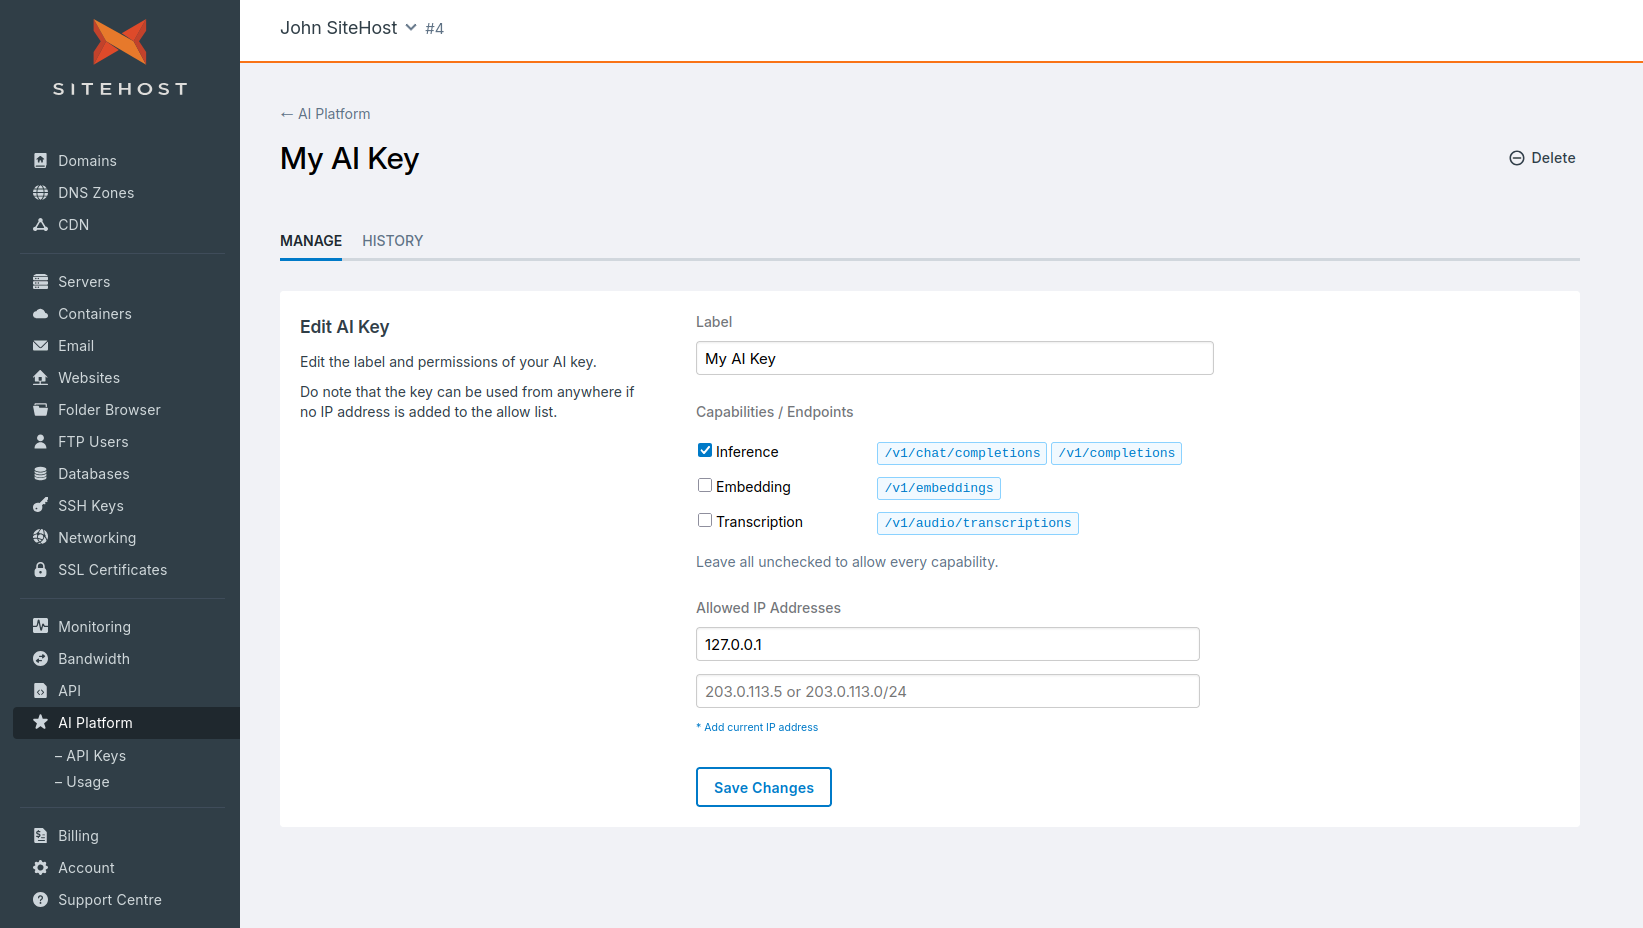Screen dimensions: 1643x928
Task: Click the SiteHost logo
Action: point(120,57)
